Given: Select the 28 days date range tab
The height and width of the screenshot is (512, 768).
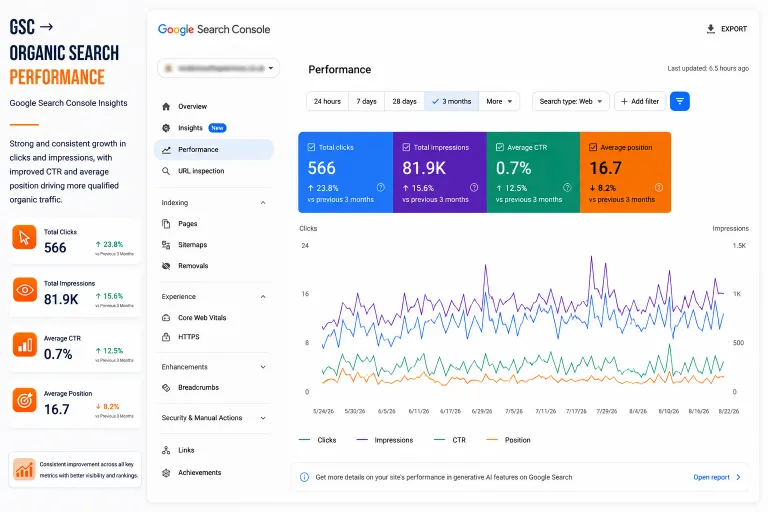Looking at the screenshot, I should click(x=404, y=101).
